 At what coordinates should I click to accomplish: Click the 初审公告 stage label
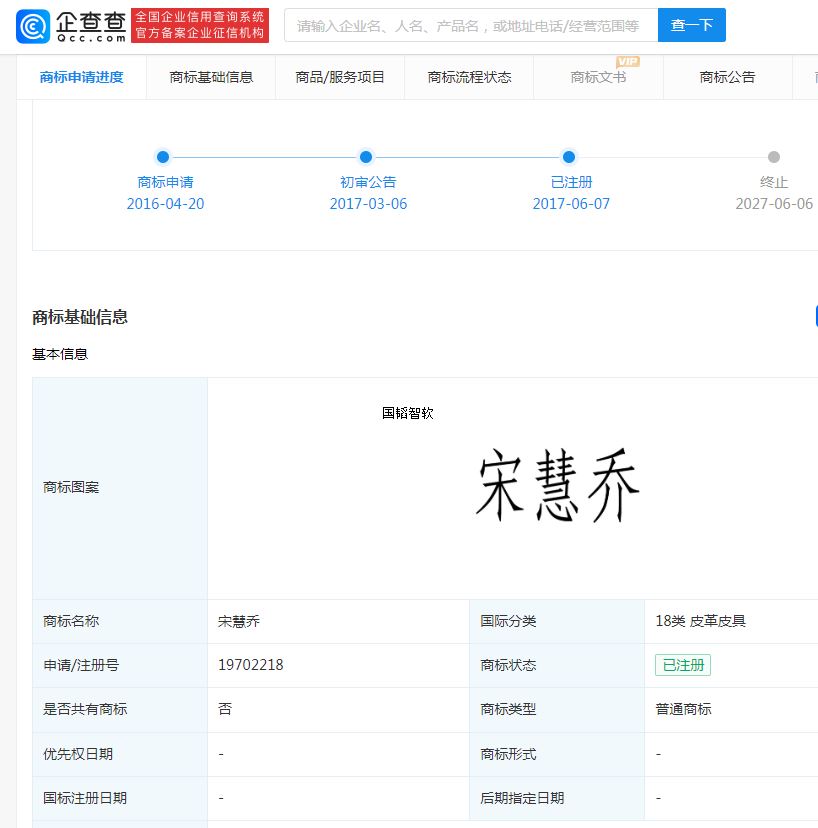[x=368, y=182]
